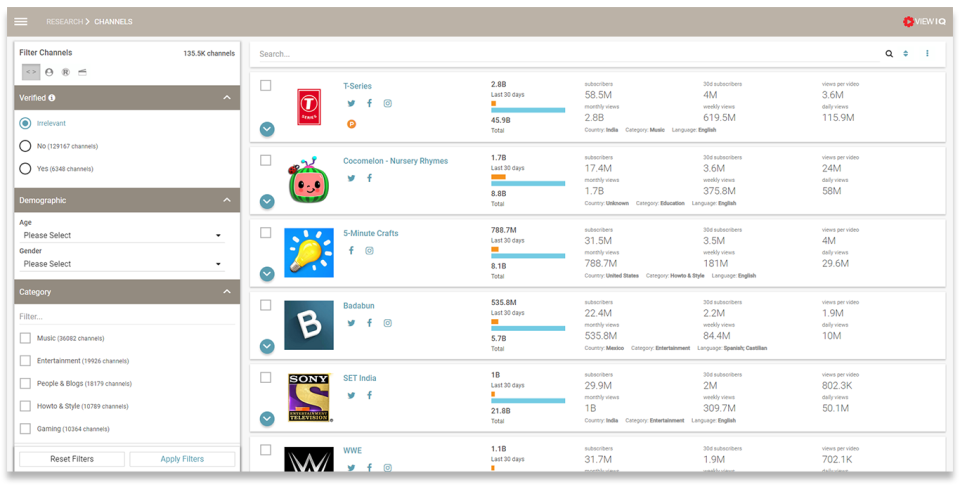Screen dimensions: 960x487
Task: Check the Gaming category checkbox
Action: tap(25, 429)
